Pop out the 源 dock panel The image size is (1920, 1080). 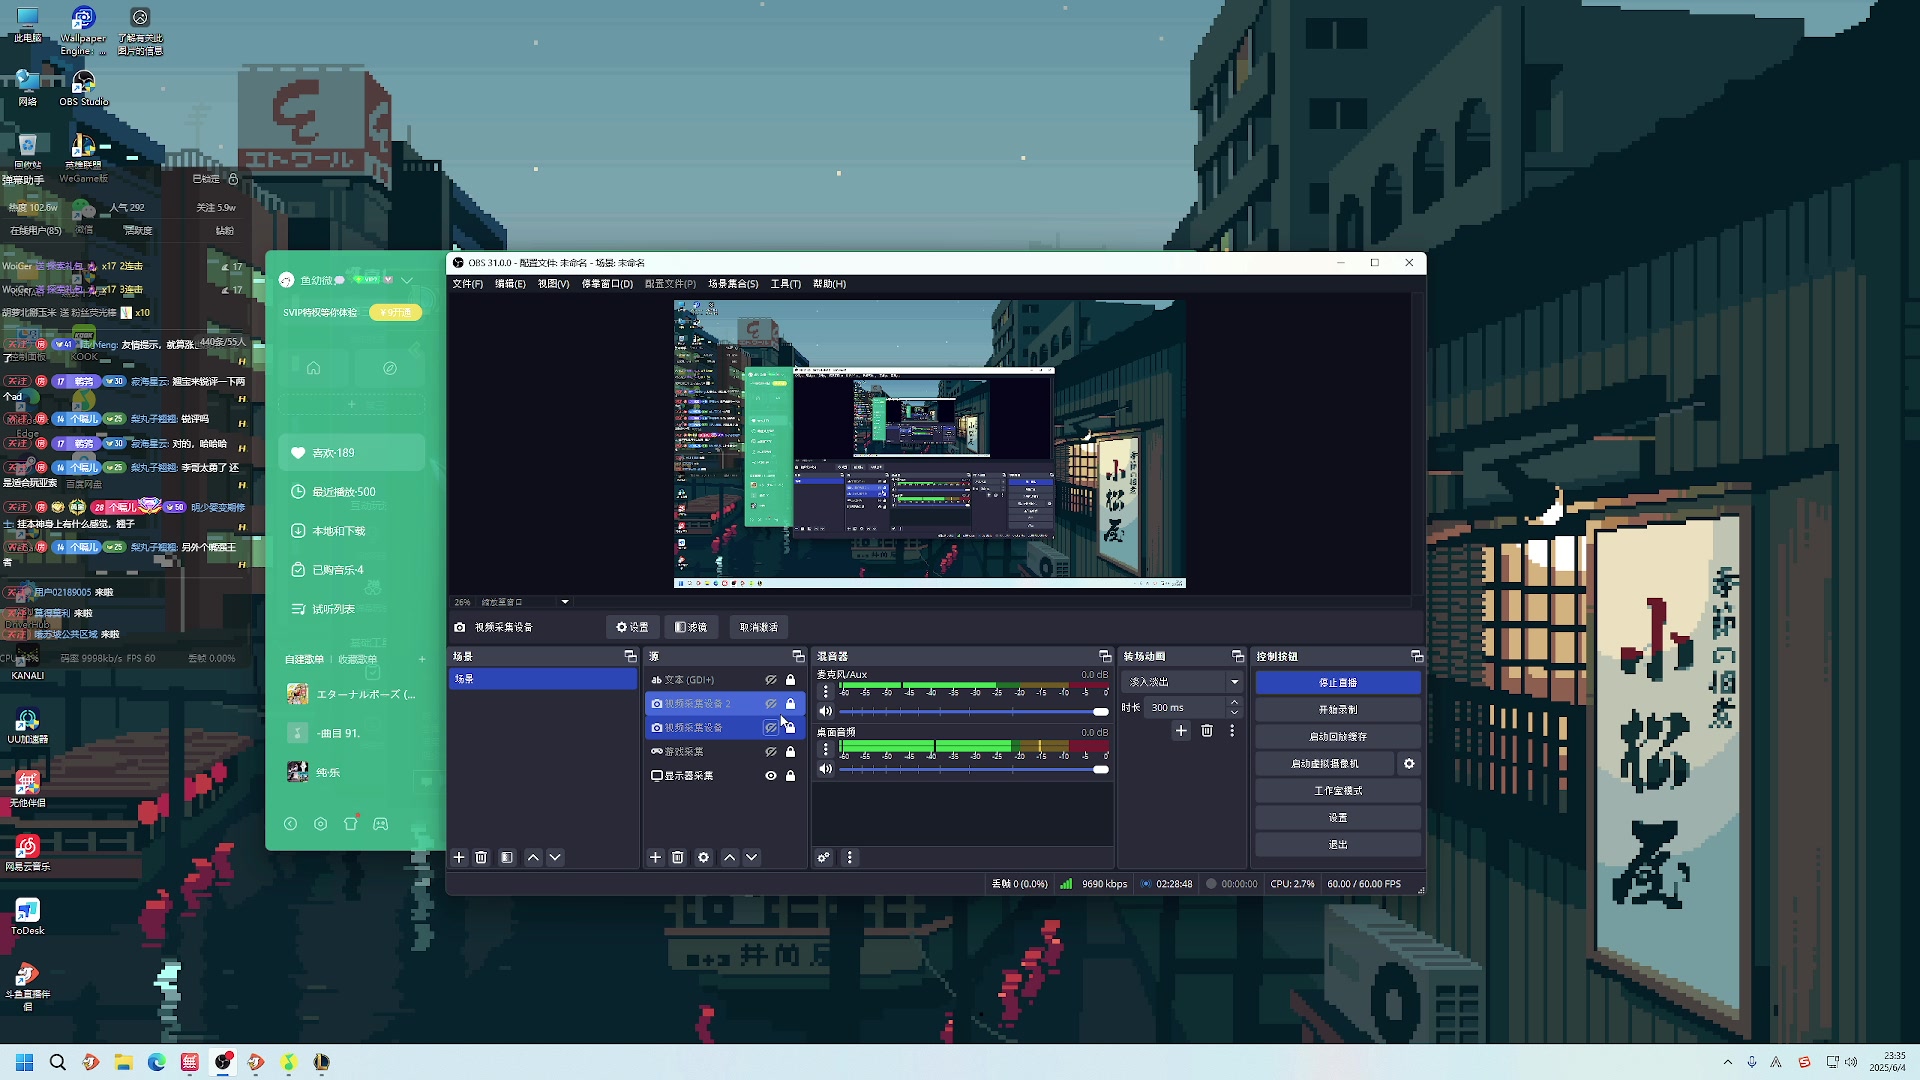coord(798,656)
